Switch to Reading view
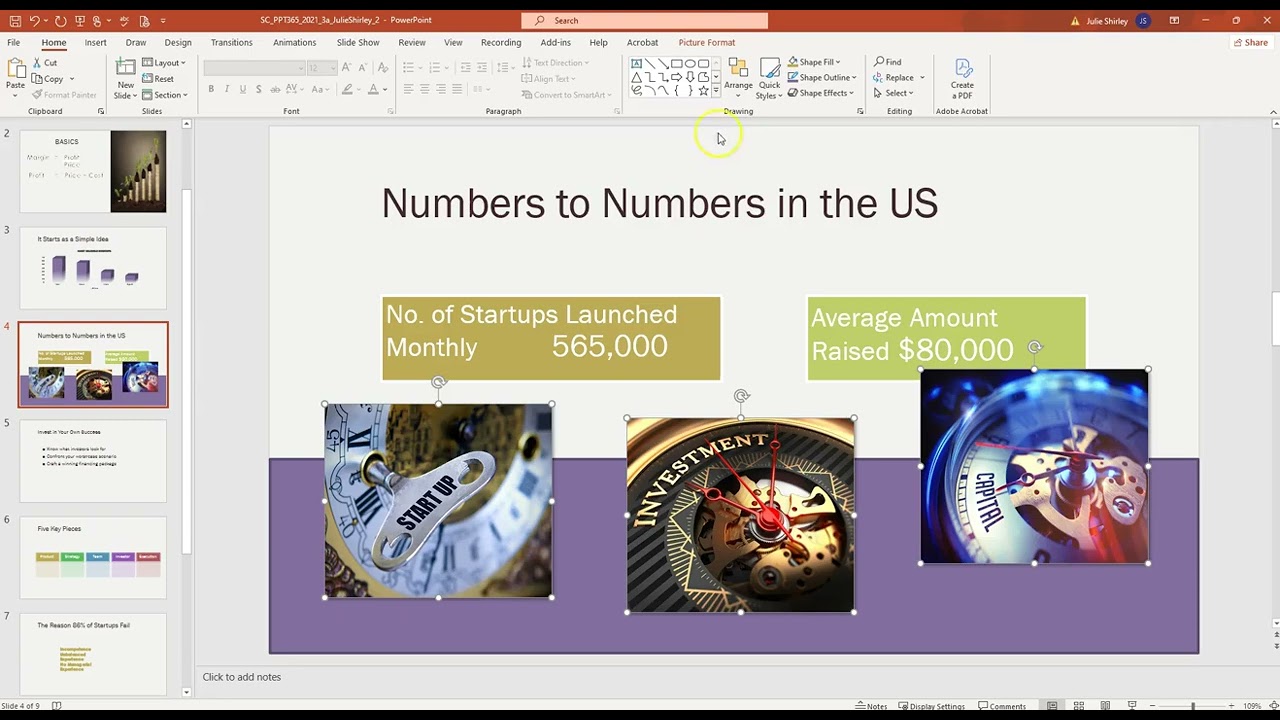 1105,706
